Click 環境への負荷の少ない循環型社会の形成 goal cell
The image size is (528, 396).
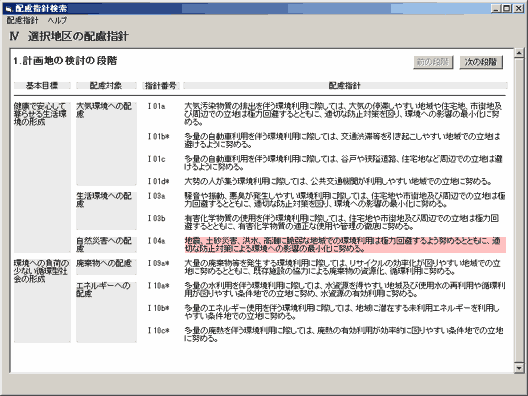(42, 301)
